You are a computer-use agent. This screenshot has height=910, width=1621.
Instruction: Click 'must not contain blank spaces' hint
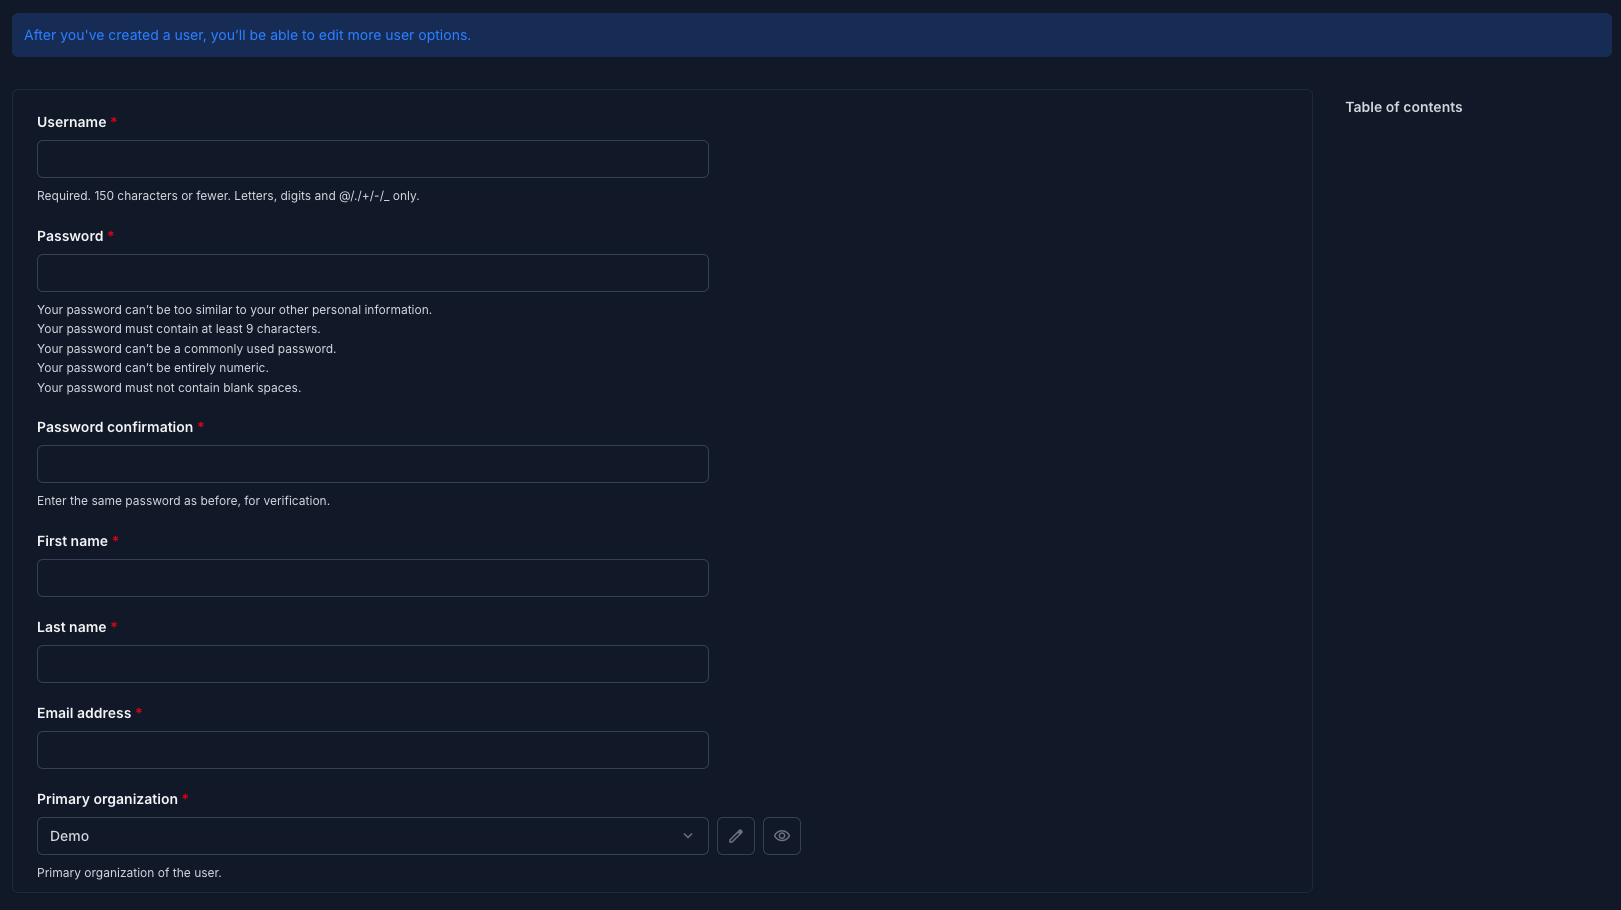[169, 388]
